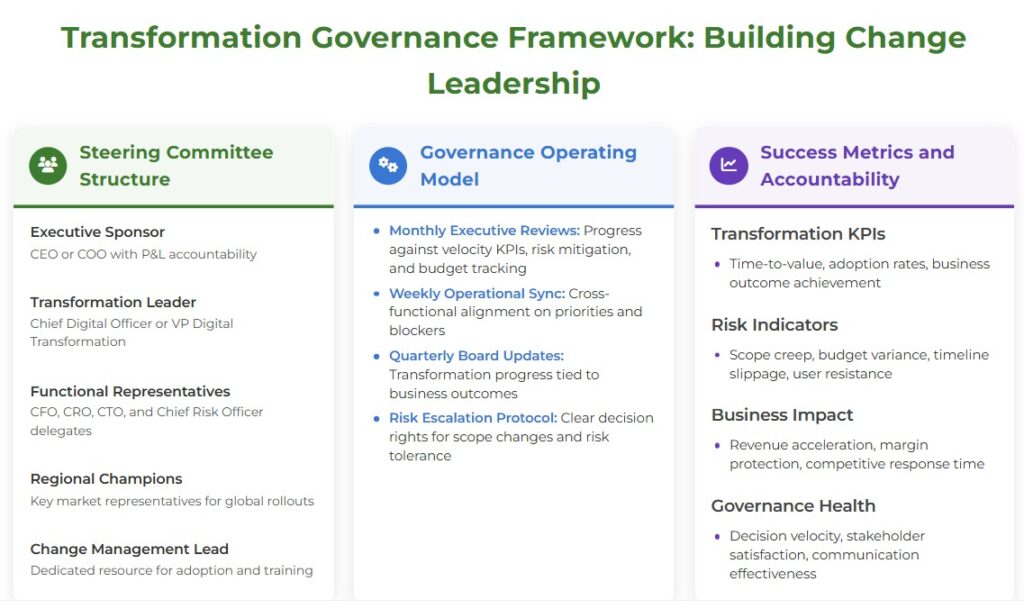Open the Weekly Operational Sync item
The height and width of the screenshot is (609, 1024).
tap(477, 294)
